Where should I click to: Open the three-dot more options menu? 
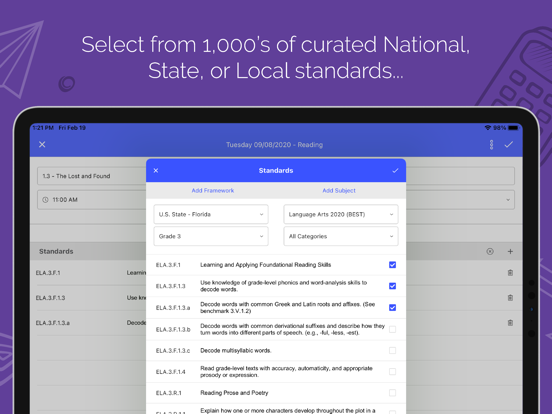[491, 145]
